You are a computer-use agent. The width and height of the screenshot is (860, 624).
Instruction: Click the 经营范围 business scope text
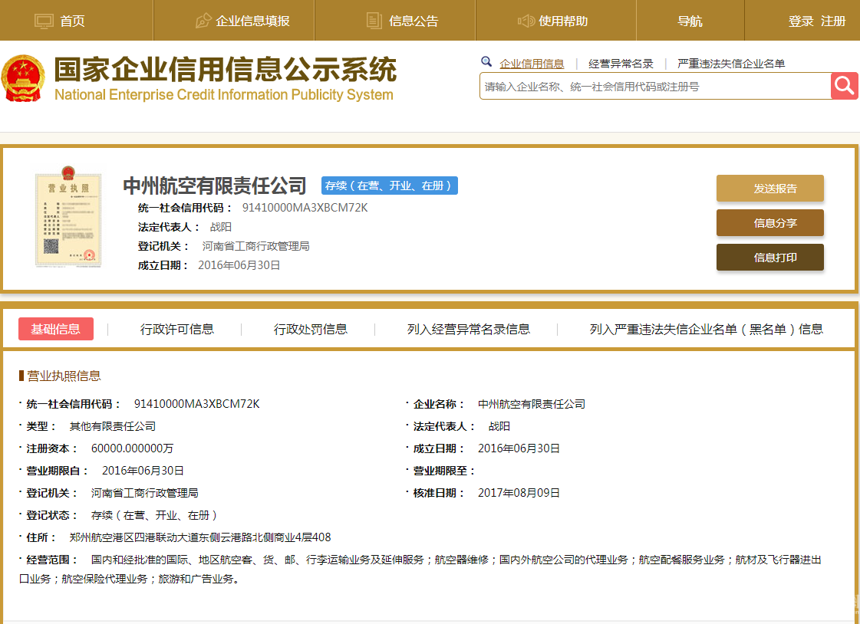click(x=421, y=569)
